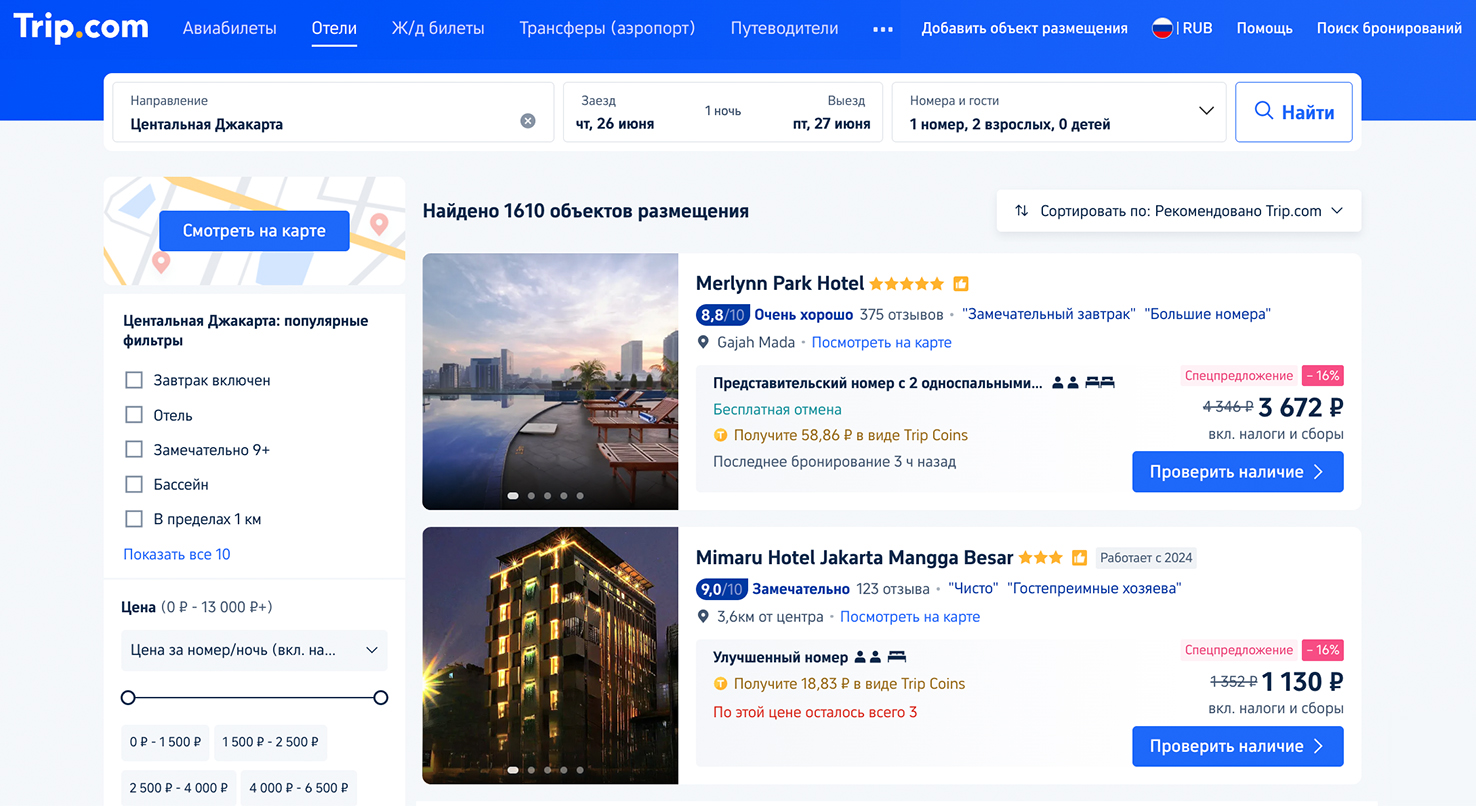This screenshot has height=806, width=1476.
Task: Click bed icons of Представительский номер
Action: point(1100,383)
